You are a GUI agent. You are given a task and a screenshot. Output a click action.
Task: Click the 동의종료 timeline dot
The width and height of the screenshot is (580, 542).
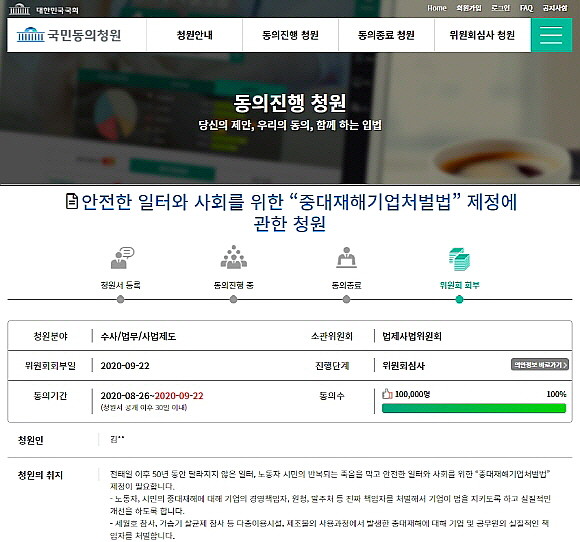click(x=346, y=299)
